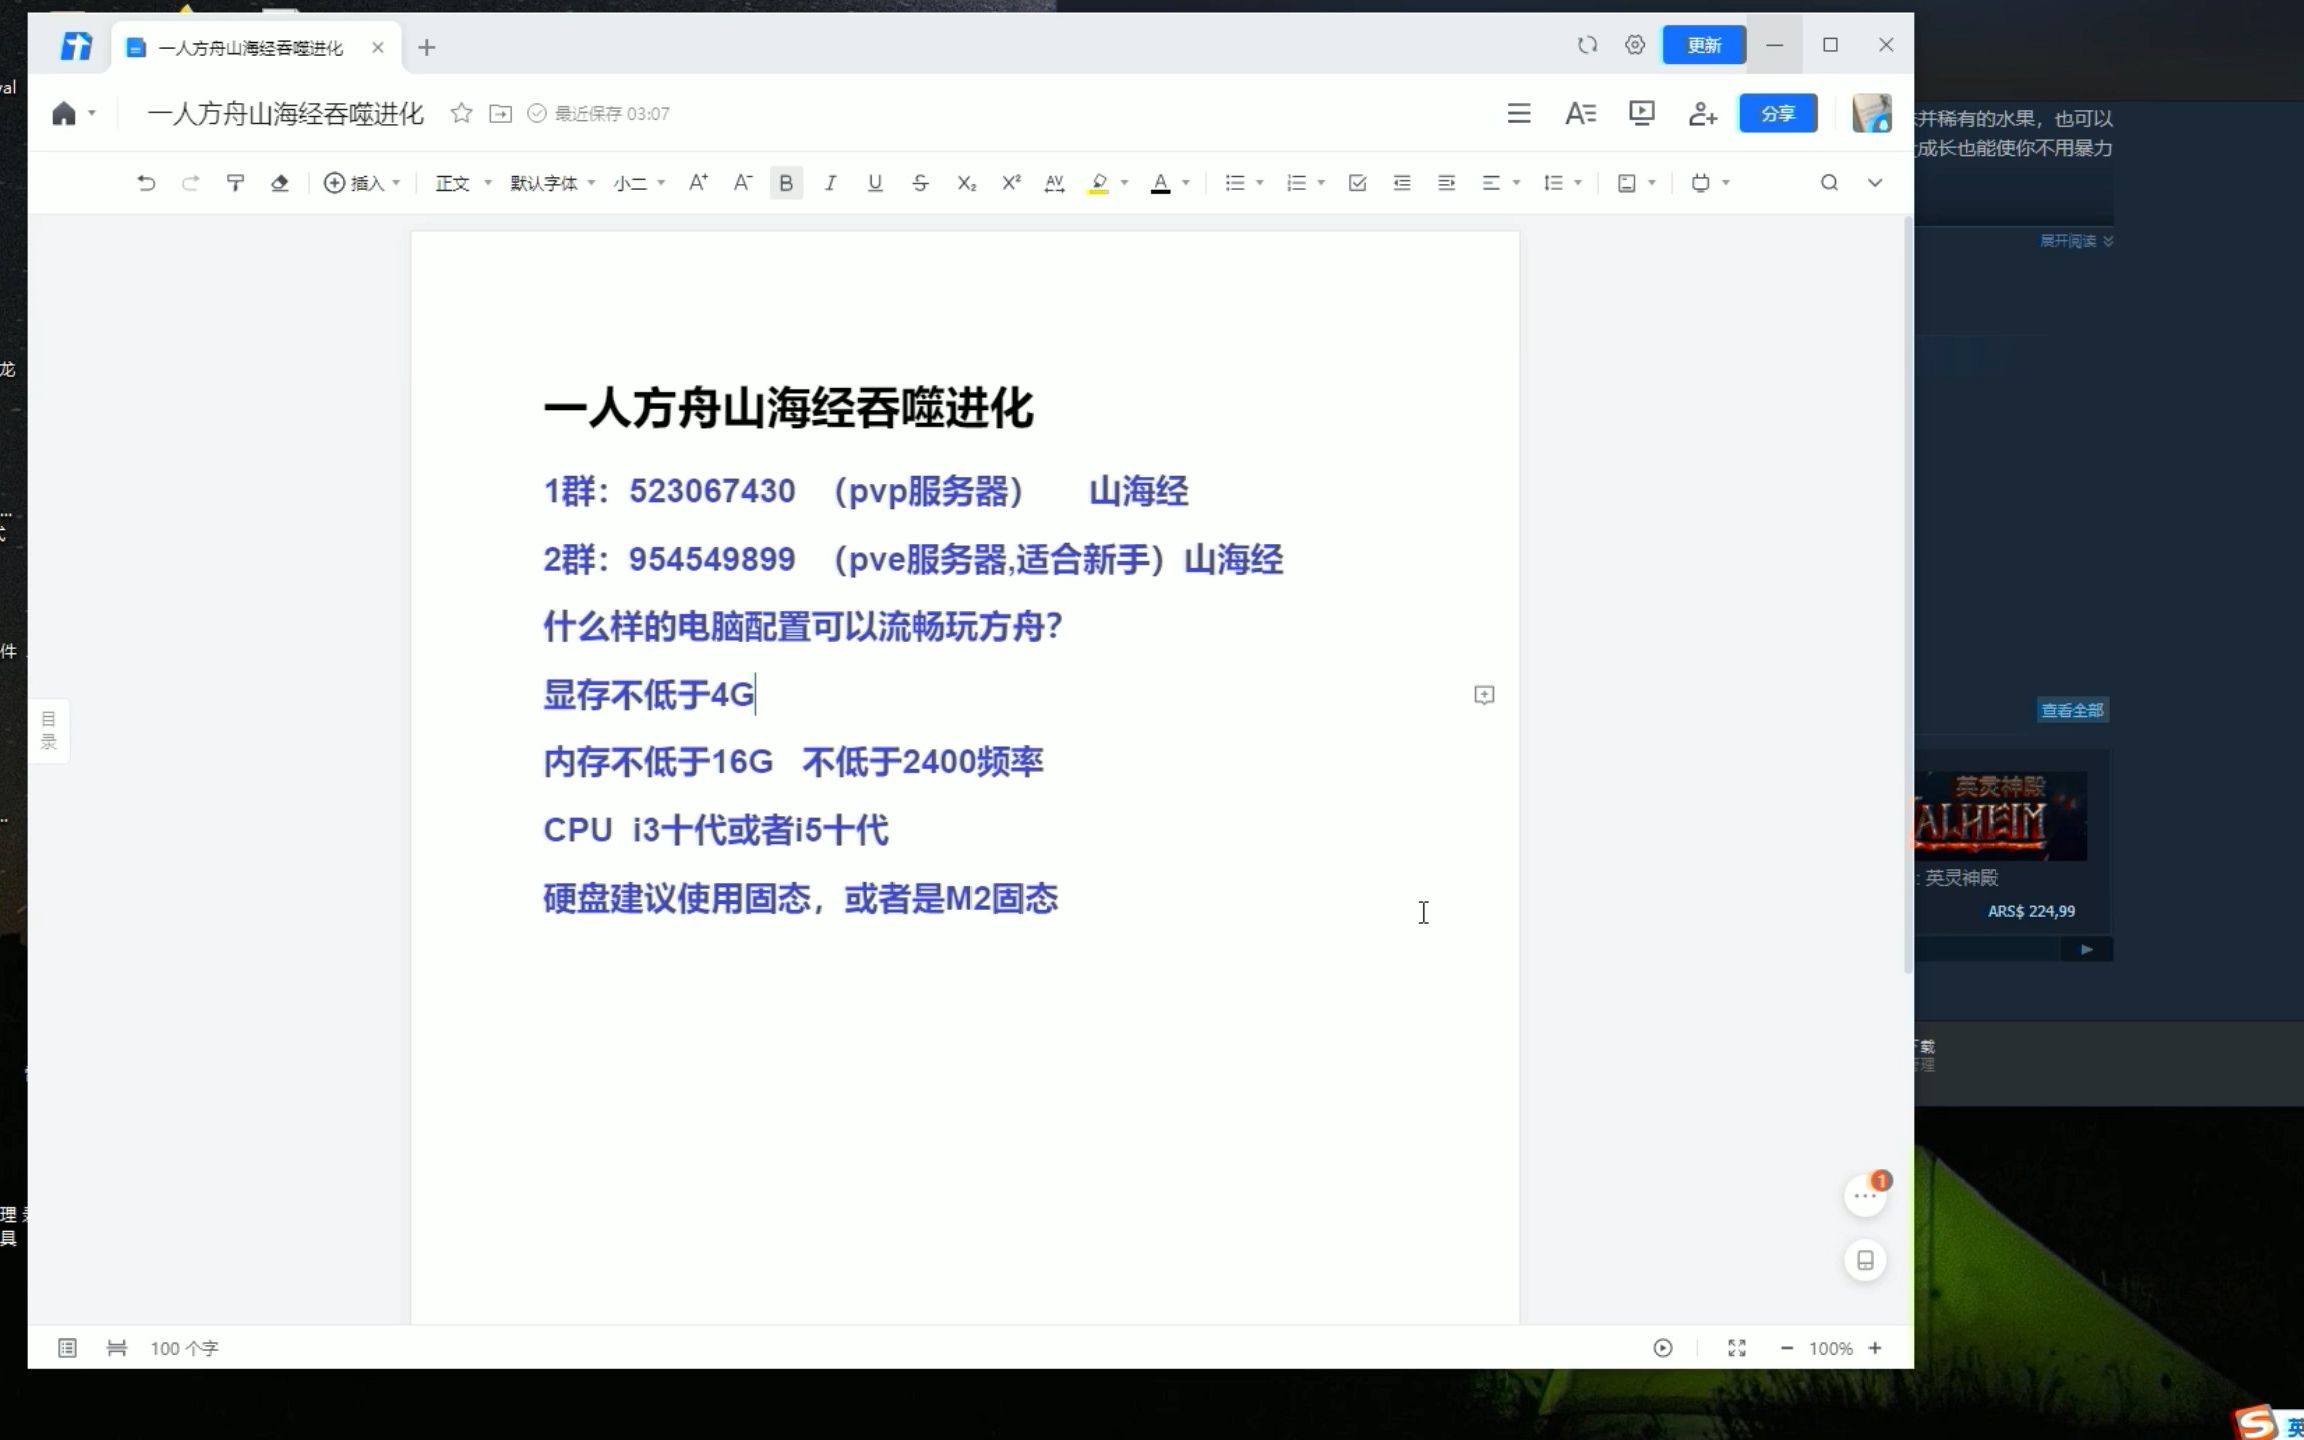The height and width of the screenshot is (1440, 2304).
Task: Zoom out with minus button
Action: [x=1787, y=1348]
